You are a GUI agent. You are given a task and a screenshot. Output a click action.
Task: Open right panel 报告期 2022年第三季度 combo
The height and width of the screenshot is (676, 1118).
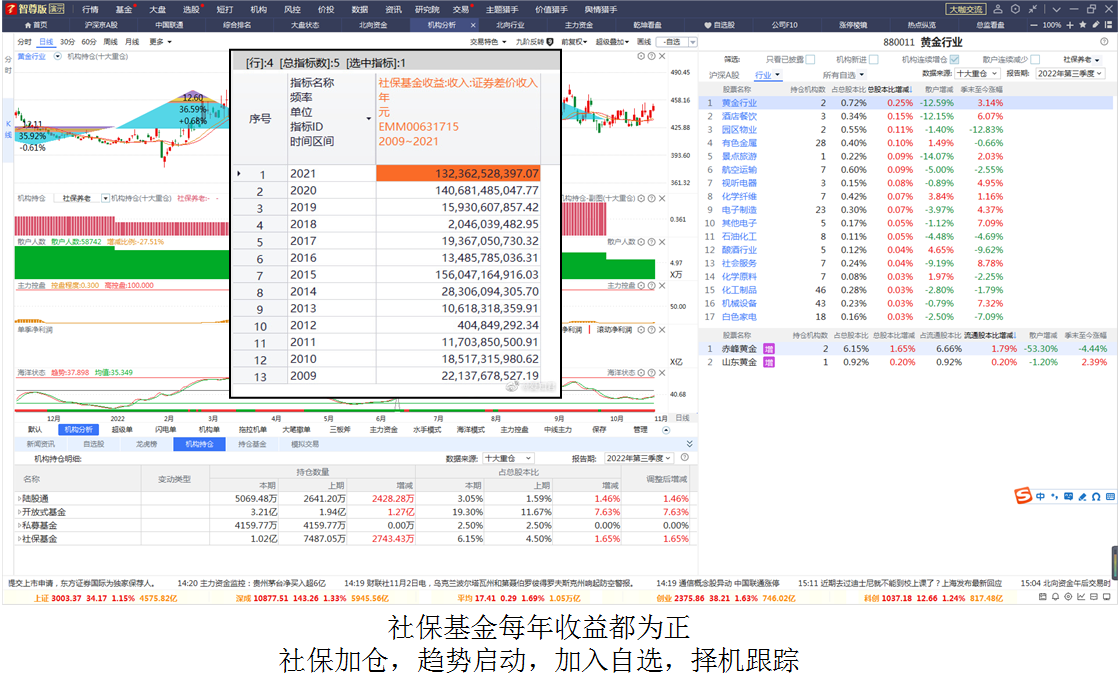click(x=1070, y=73)
